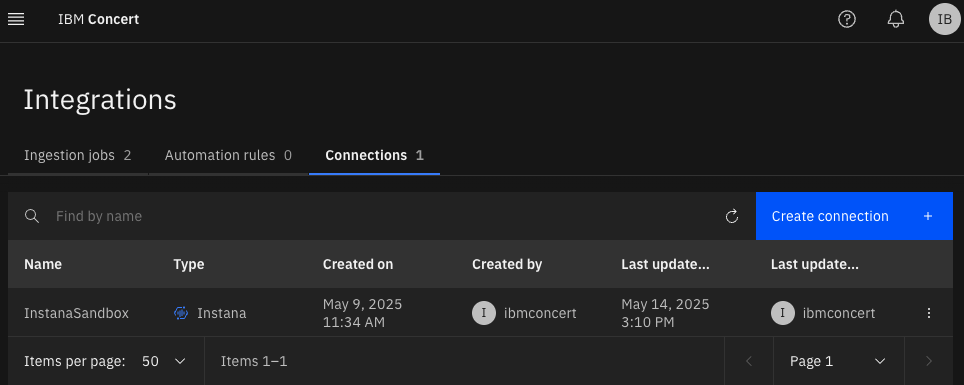This screenshot has height=385, width=964.
Task: Open the help question mark icon
Action: (x=847, y=20)
